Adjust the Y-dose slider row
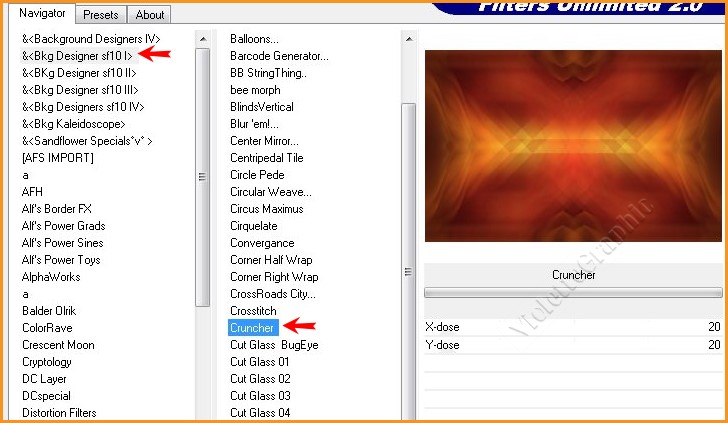The image size is (728, 423). (572, 345)
